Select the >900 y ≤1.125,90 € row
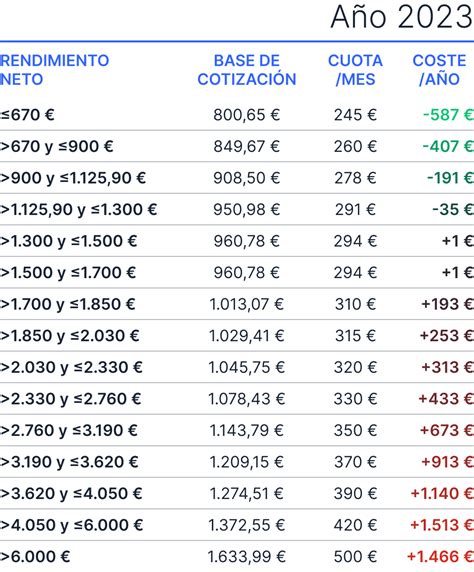 point(237,178)
